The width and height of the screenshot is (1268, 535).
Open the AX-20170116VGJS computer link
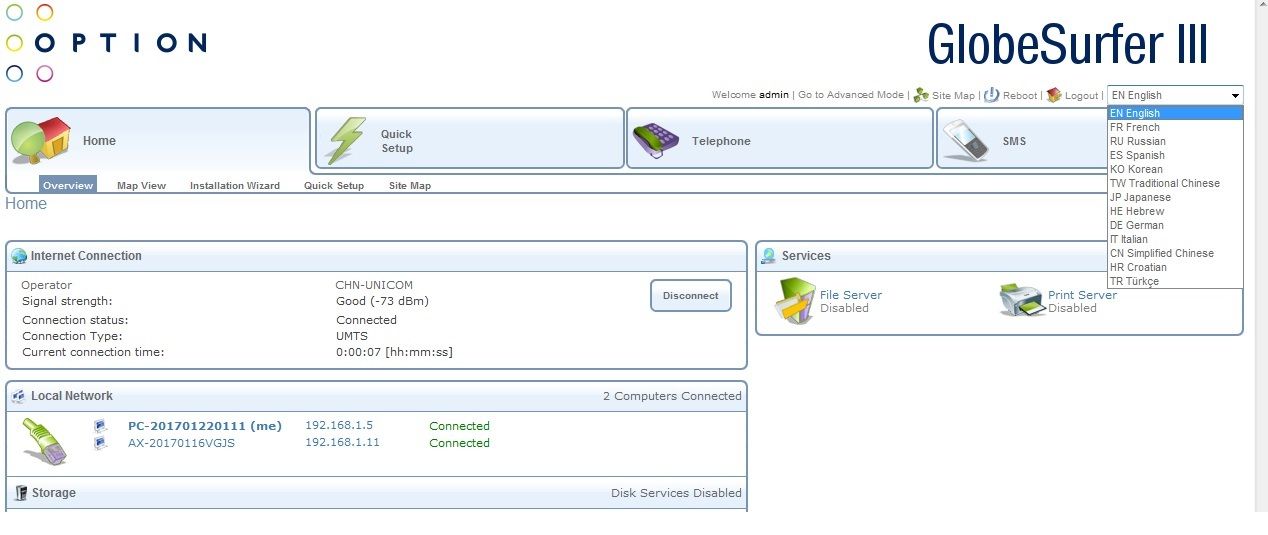coord(181,443)
